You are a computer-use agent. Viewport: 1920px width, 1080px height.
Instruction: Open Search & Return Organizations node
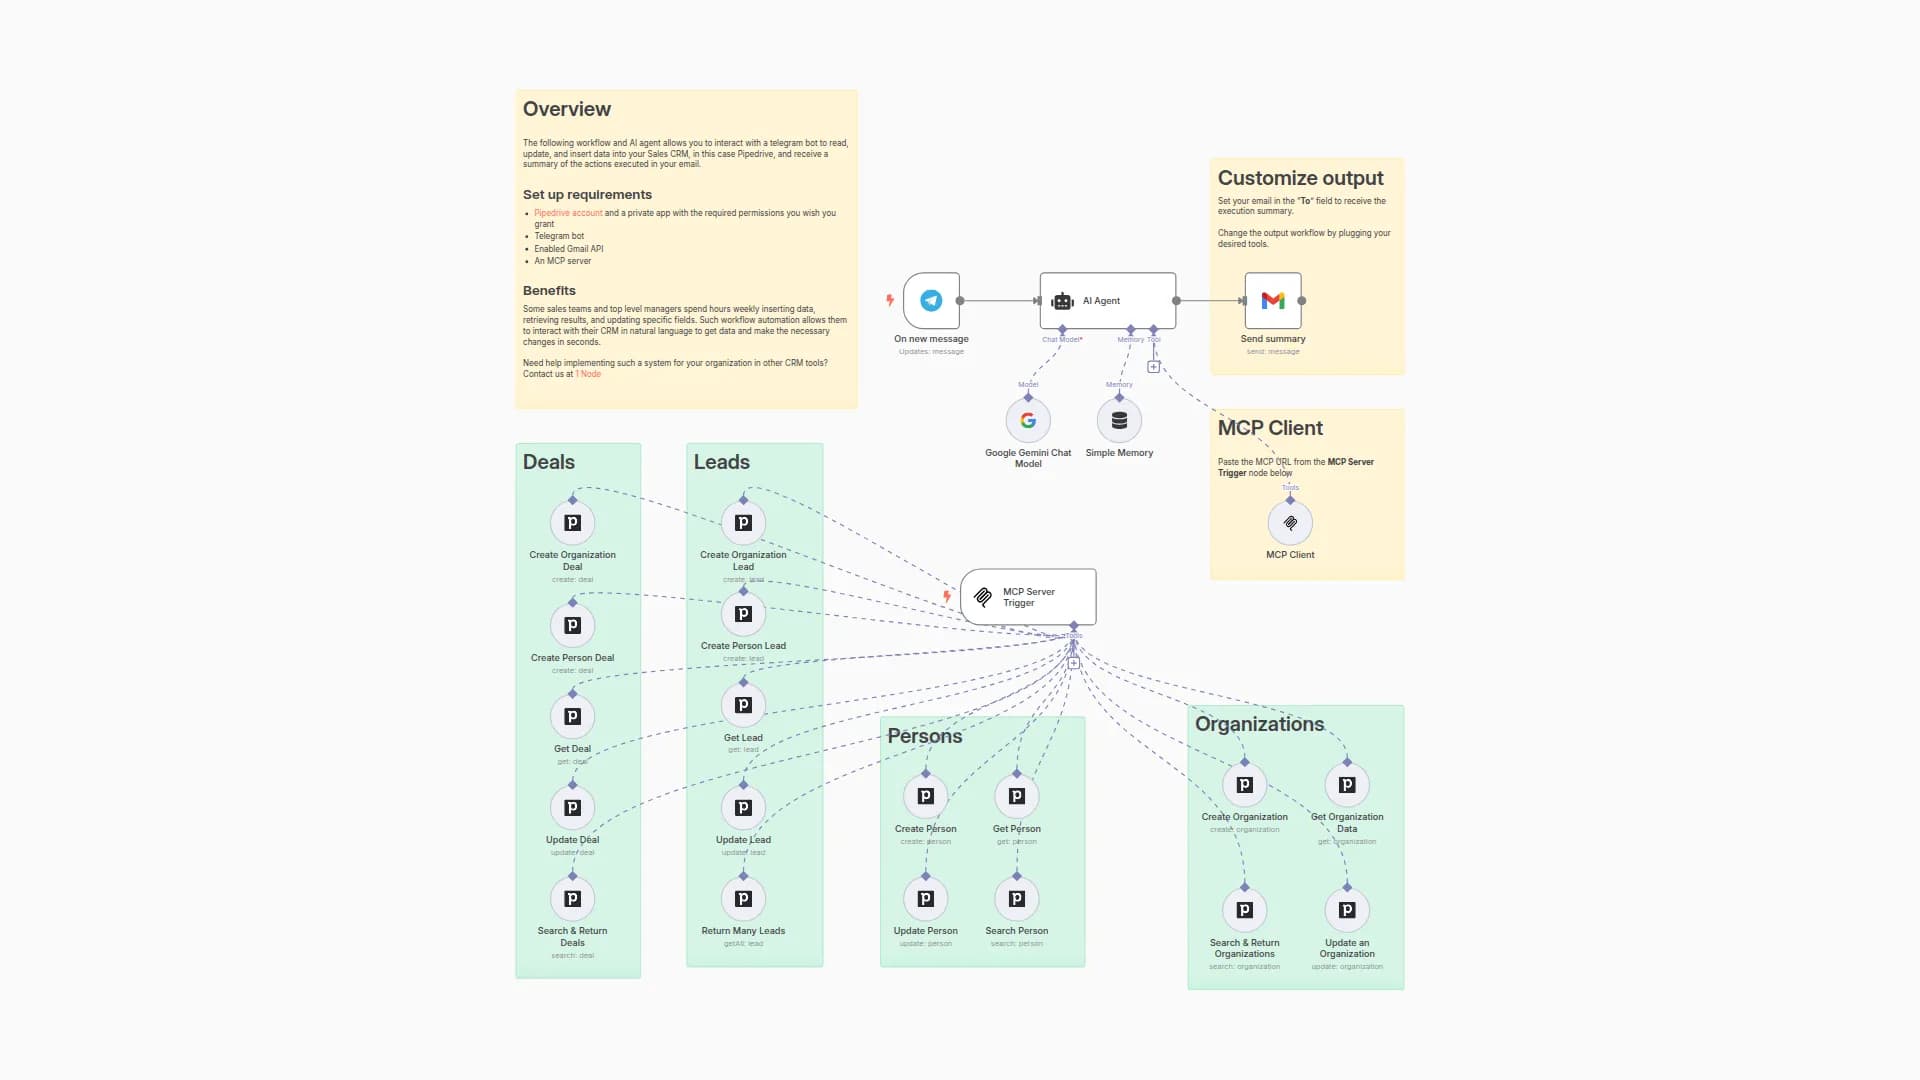click(x=1244, y=910)
